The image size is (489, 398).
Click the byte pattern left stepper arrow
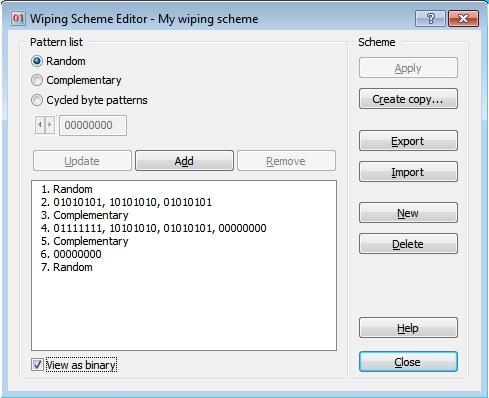[x=40, y=125]
